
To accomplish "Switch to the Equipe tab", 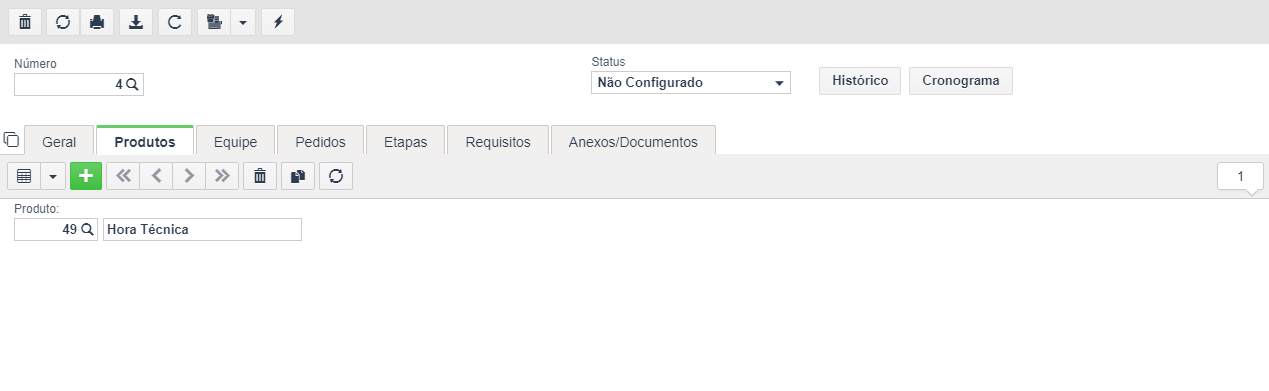I will pyautogui.click(x=236, y=142).
